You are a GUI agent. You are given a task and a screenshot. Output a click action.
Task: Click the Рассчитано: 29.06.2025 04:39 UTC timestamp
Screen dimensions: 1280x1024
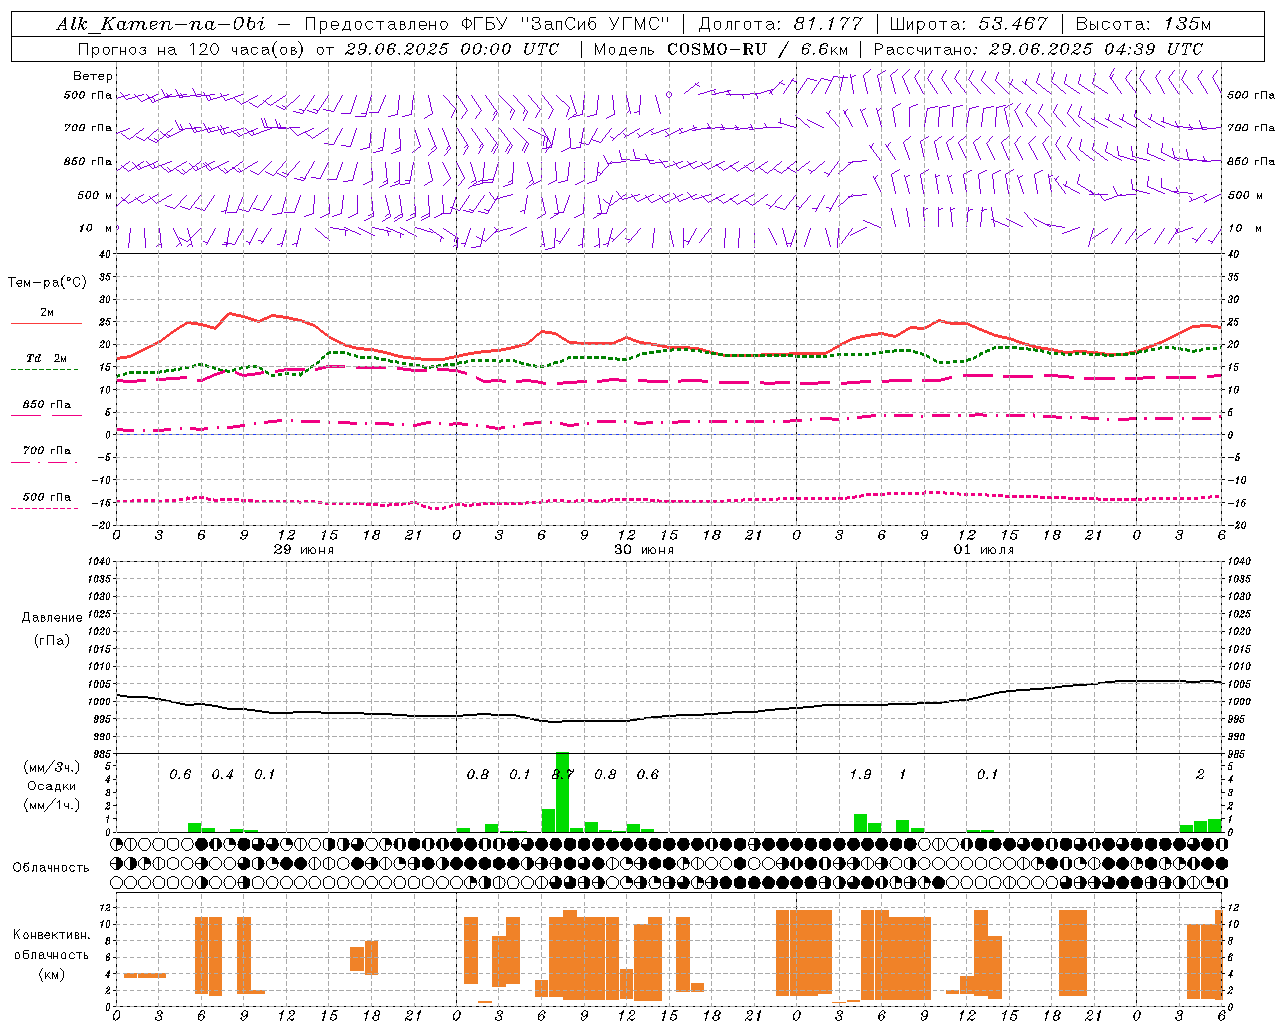pos(1038,49)
